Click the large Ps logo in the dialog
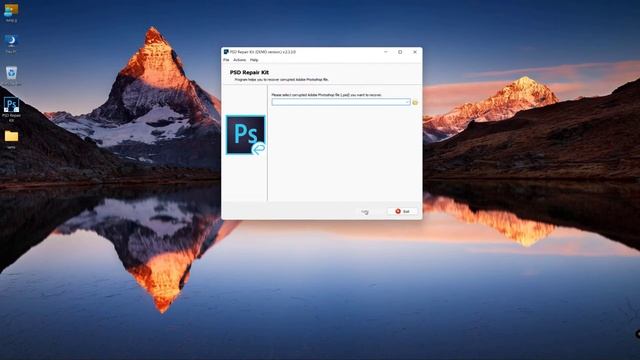 pyautogui.click(x=246, y=135)
